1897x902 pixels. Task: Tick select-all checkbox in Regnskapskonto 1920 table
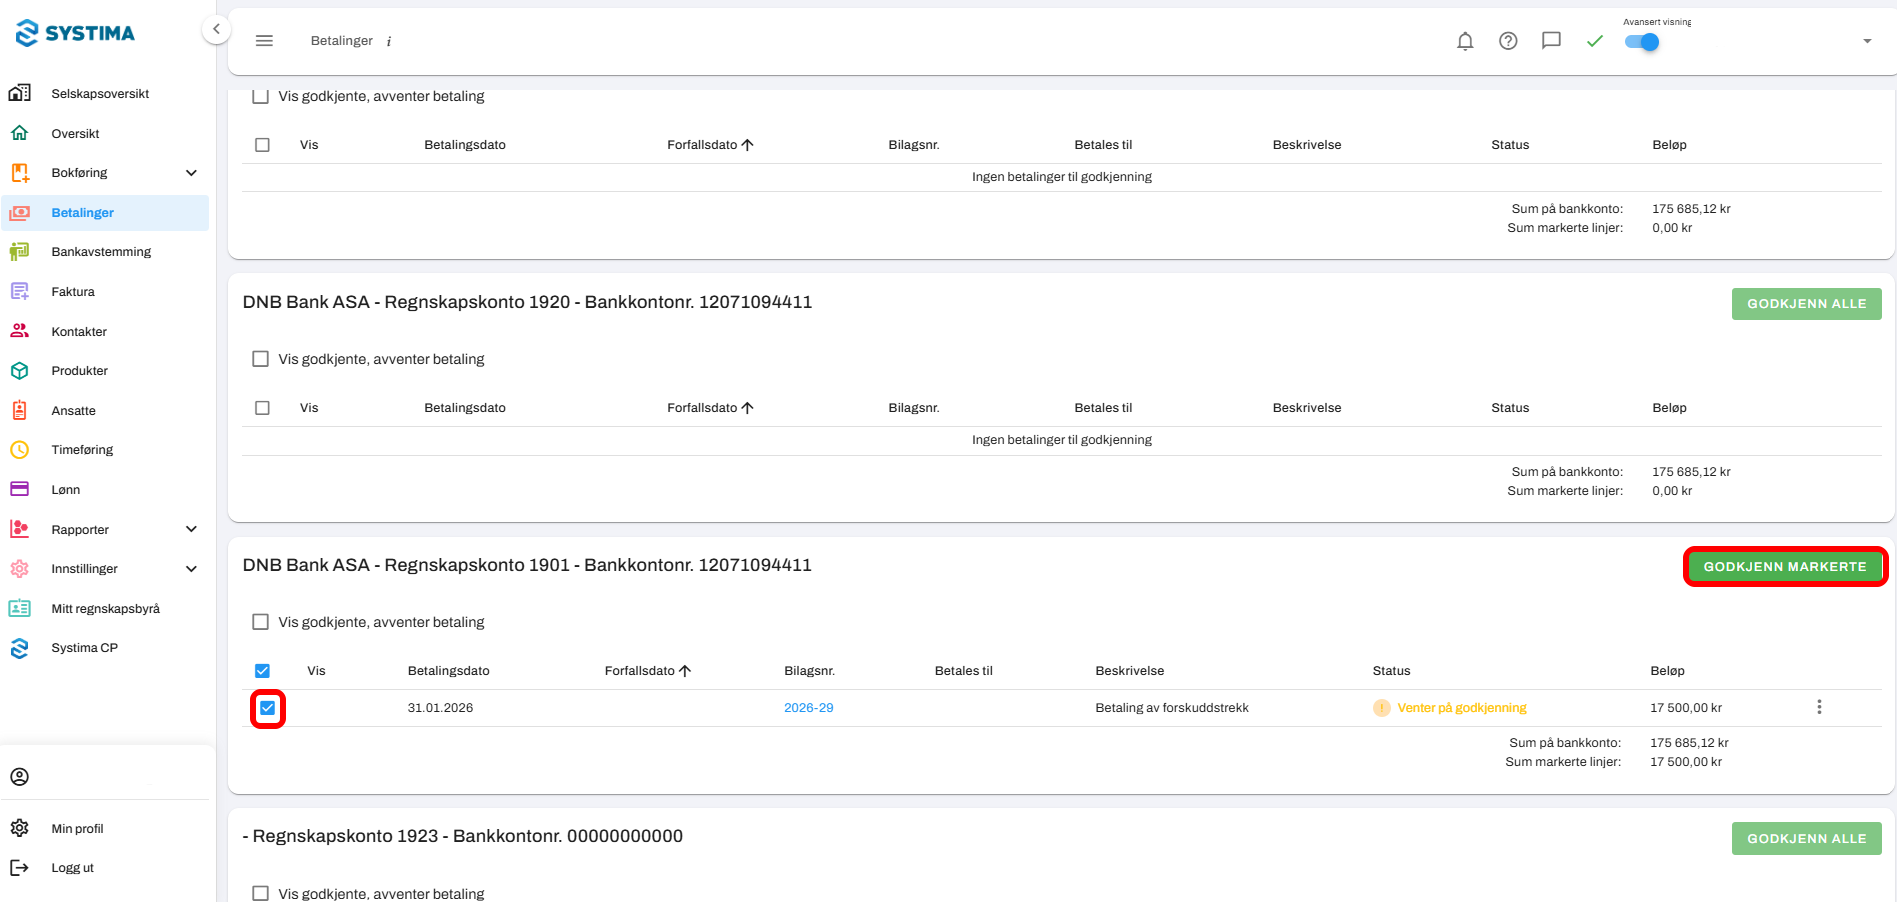[262, 408]
